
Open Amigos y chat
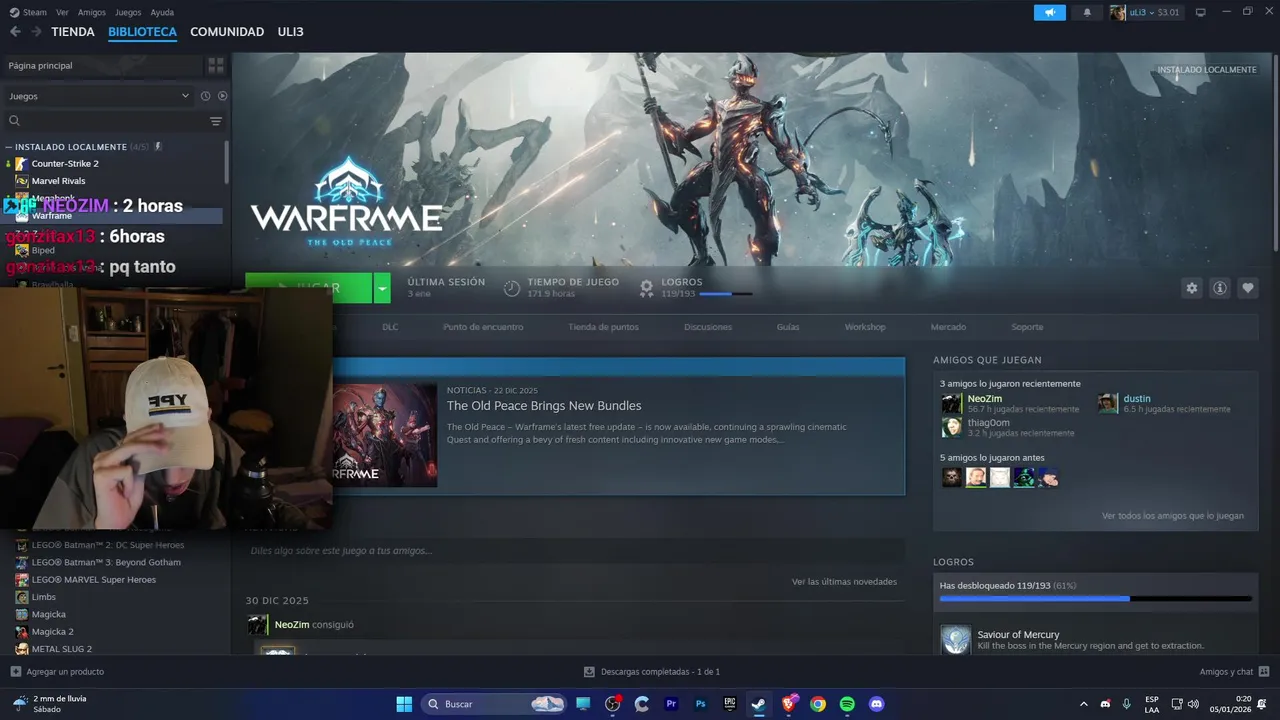click(1234, 672)
